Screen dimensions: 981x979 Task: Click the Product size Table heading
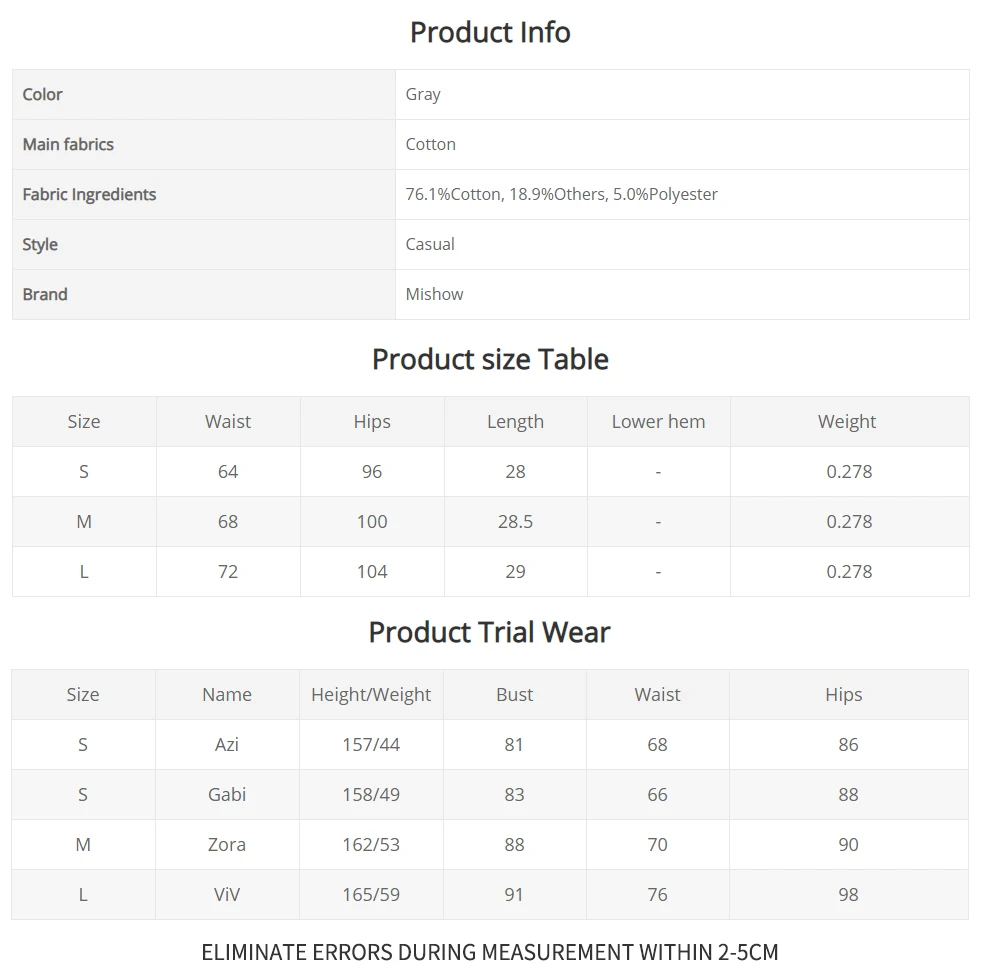tap(490, 359)
